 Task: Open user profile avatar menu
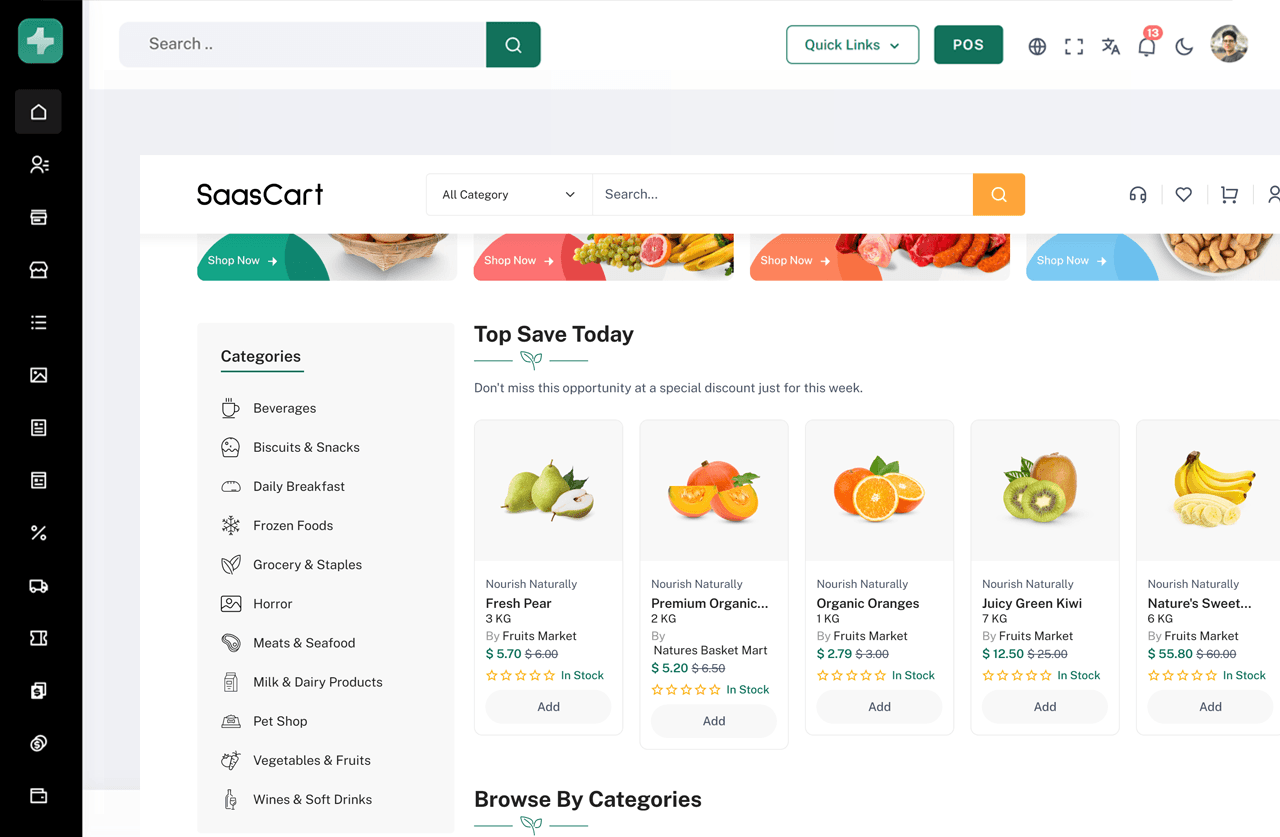point(1229,45)
